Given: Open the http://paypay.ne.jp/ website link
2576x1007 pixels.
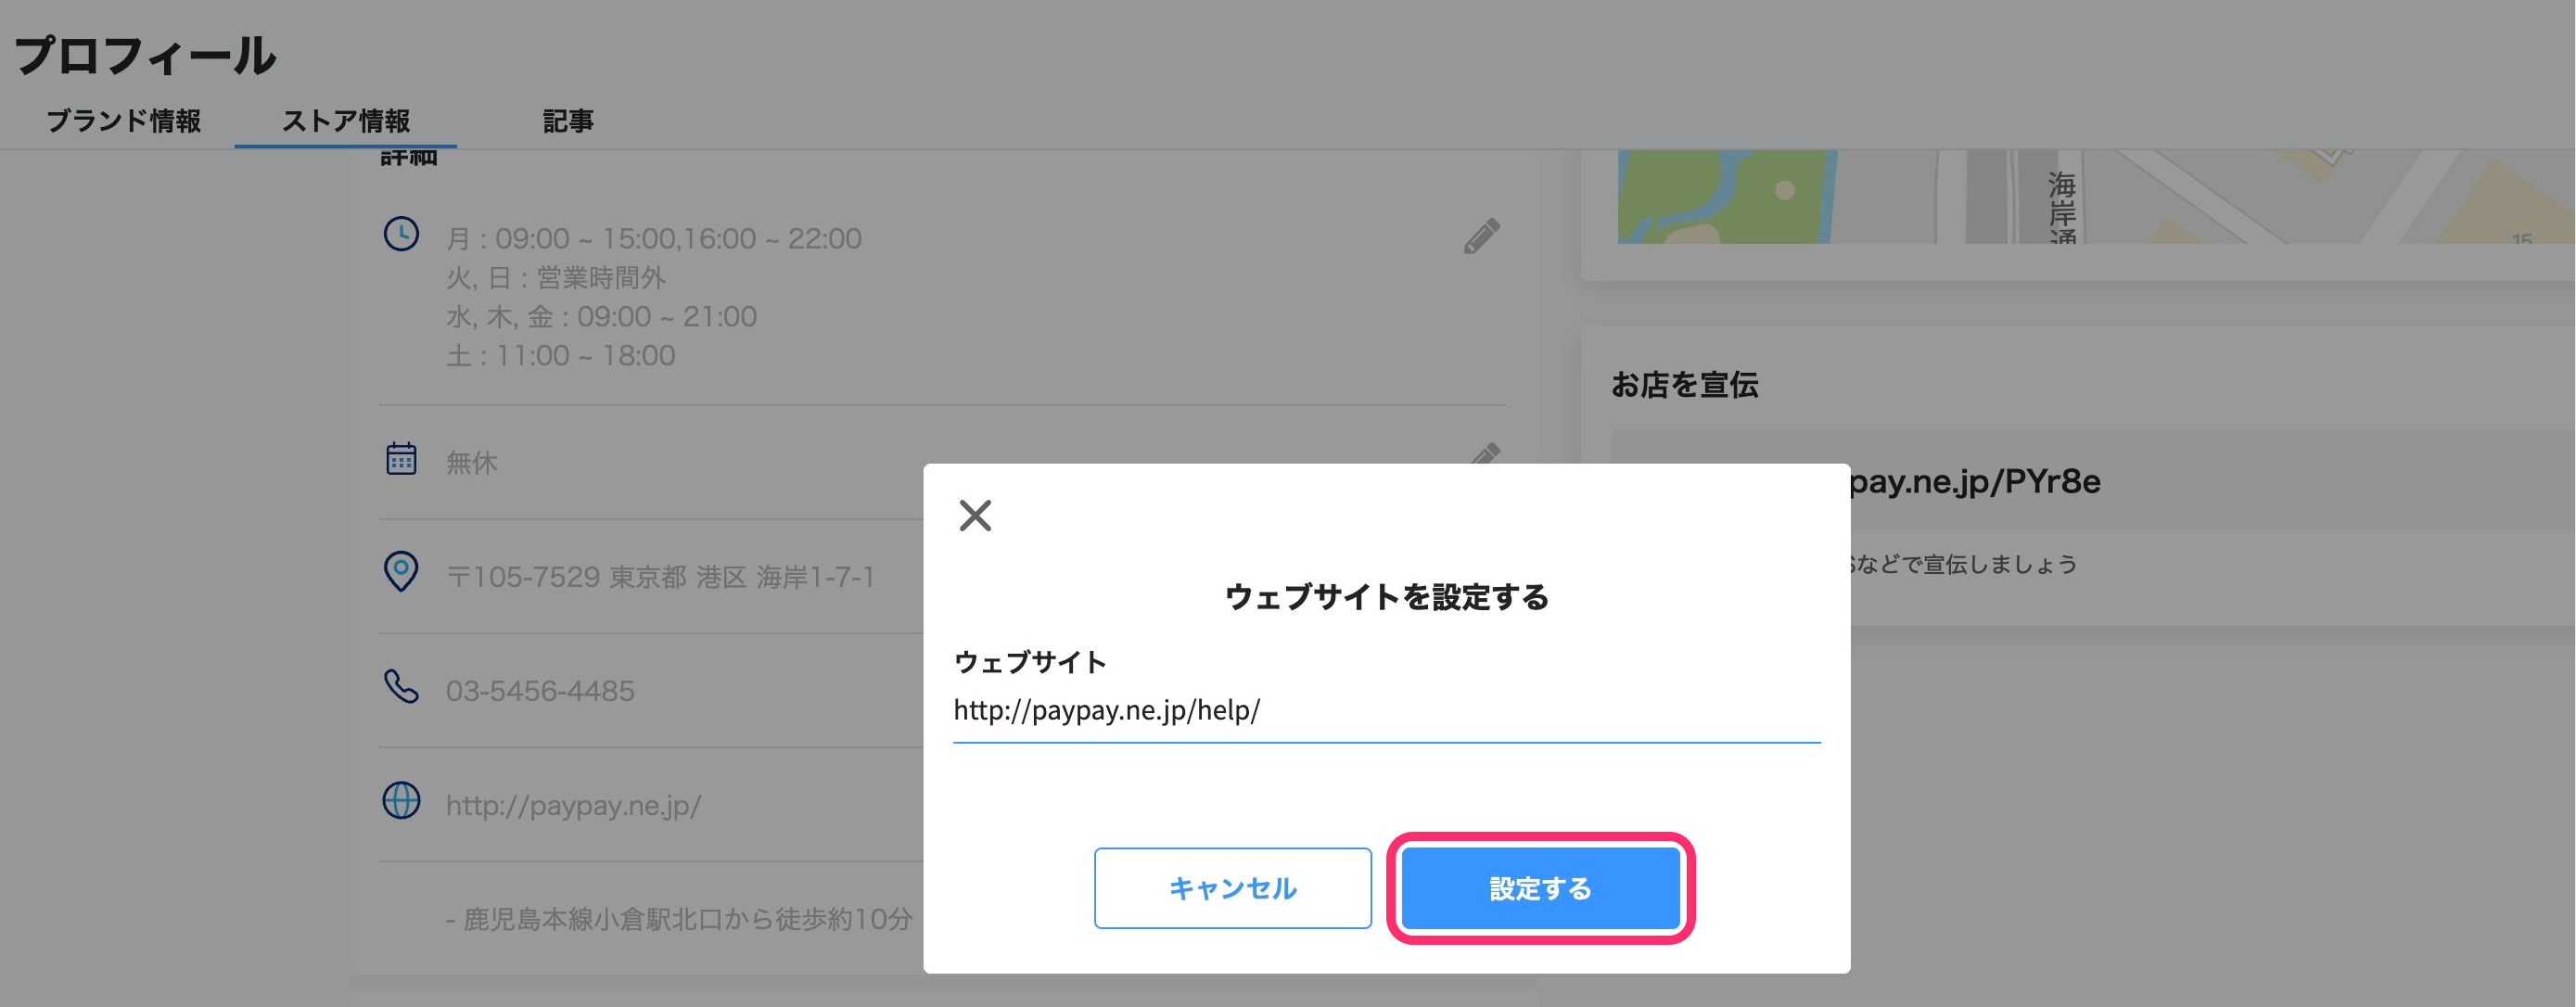Looking at the screenshot, I should click(x=574, y=805).
